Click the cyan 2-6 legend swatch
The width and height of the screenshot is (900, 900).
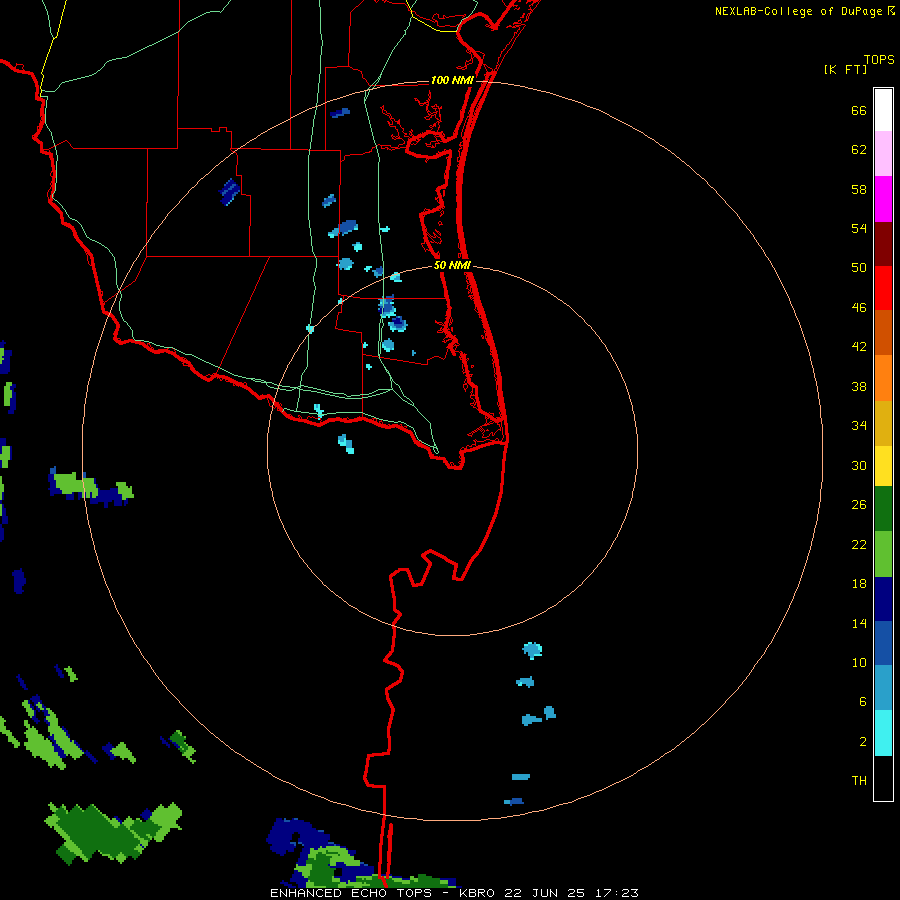point(883,733)
